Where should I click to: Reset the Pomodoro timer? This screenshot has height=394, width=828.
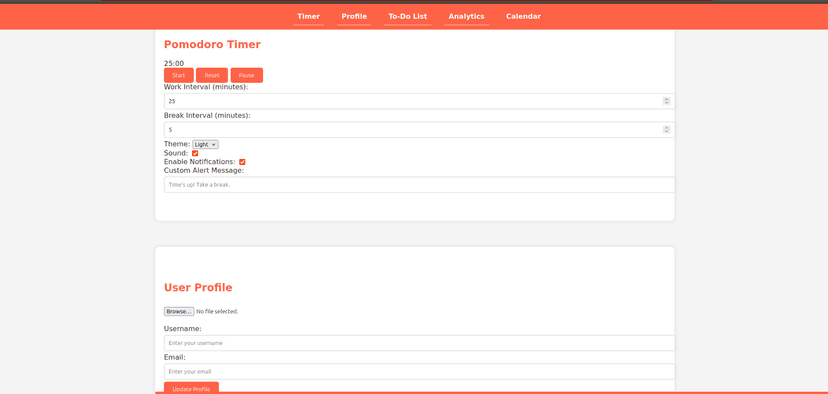pos(212,76)
